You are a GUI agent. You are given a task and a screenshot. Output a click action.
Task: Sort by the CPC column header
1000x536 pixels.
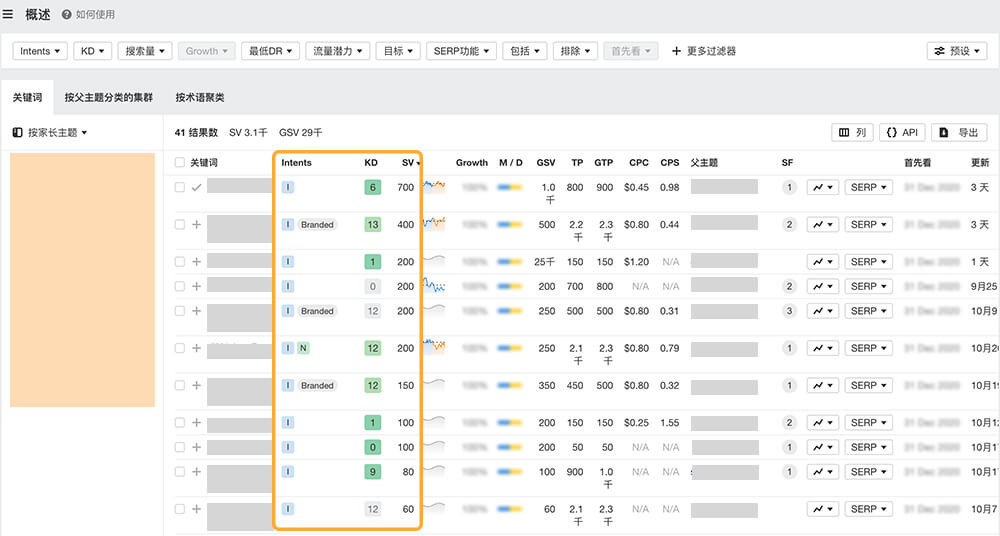[638, 162]
